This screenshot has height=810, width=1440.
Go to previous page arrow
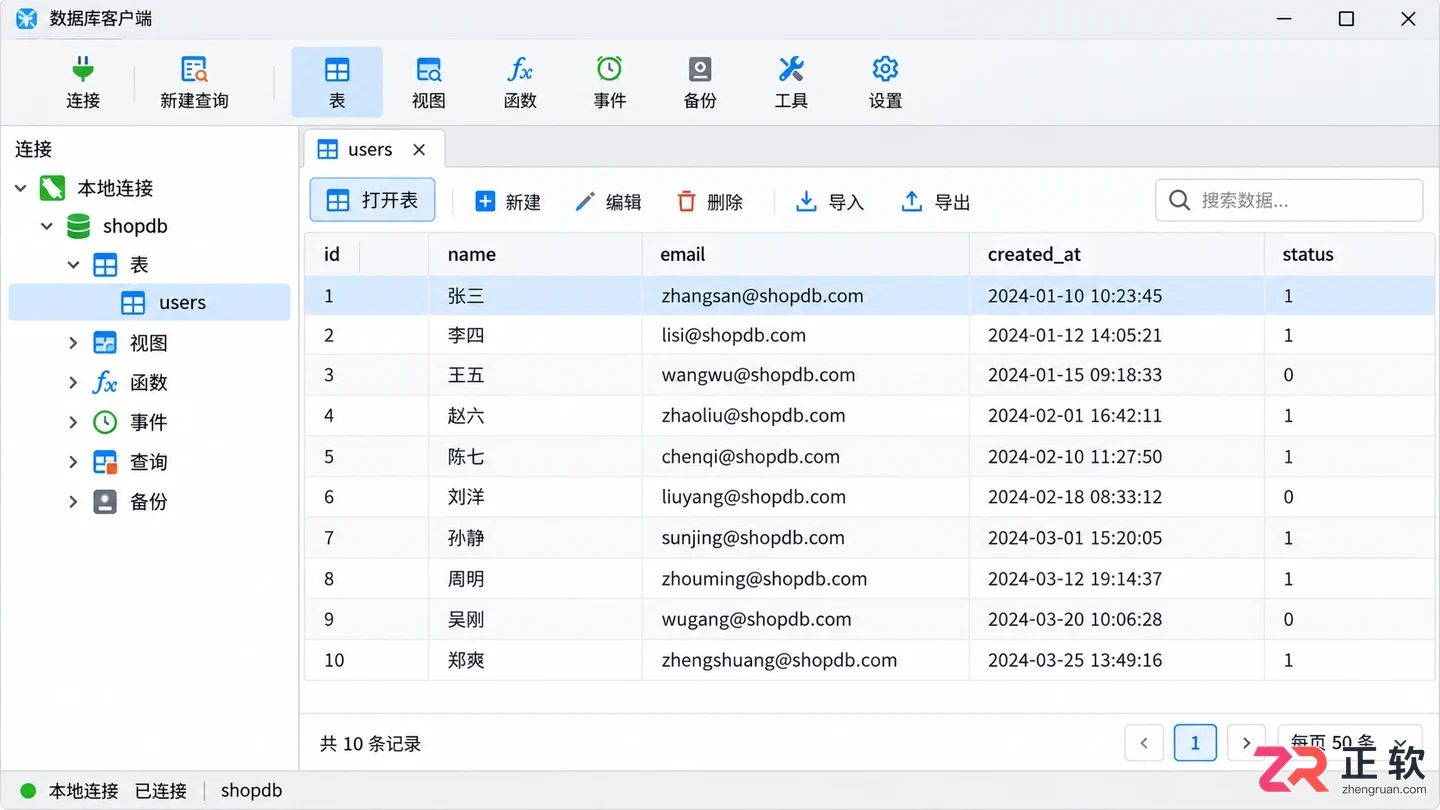click(x=1144, y=743)
